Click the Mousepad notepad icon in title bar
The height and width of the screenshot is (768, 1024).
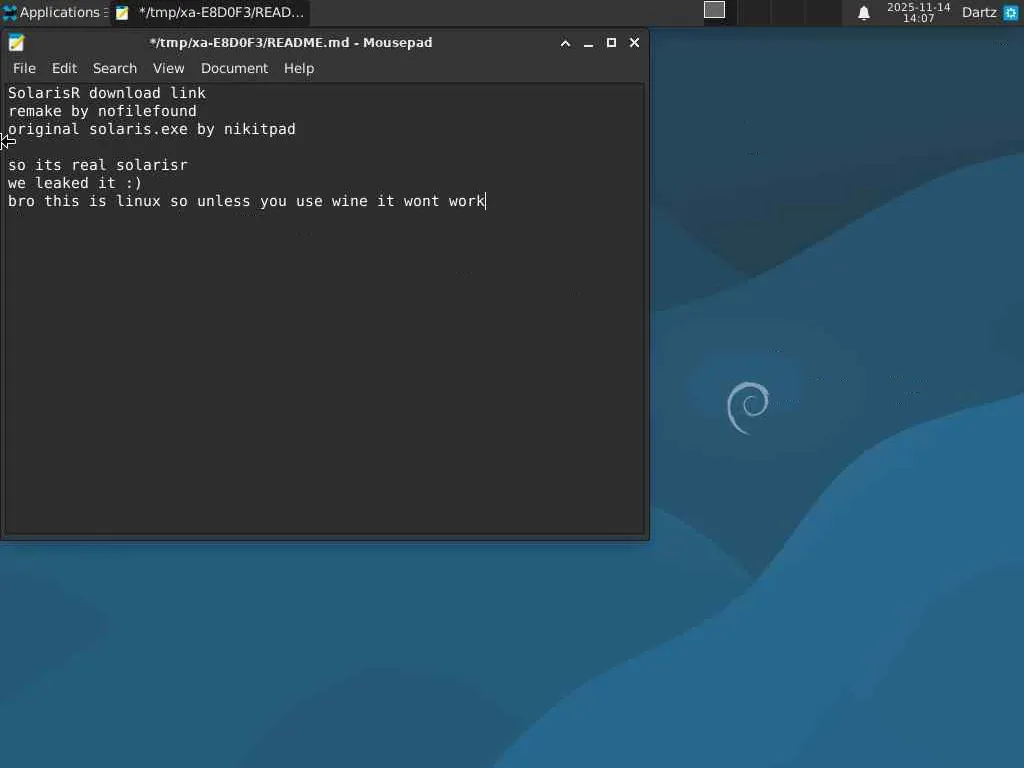click(16, 42)
